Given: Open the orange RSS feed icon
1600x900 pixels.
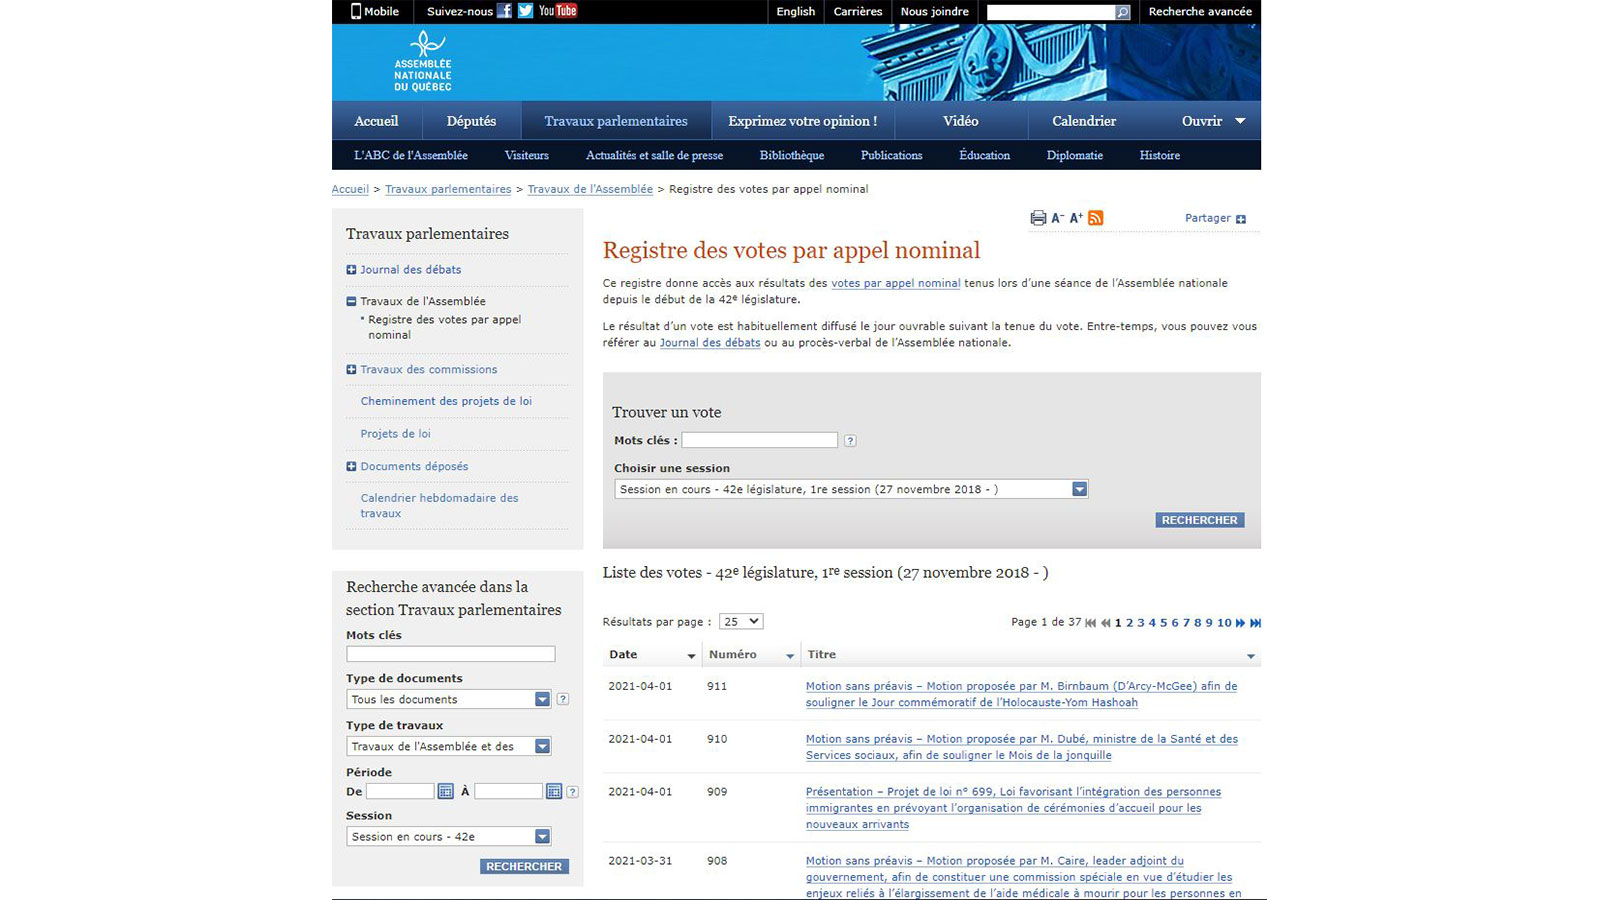Looking at the screenshot, I should point(1096,218).
